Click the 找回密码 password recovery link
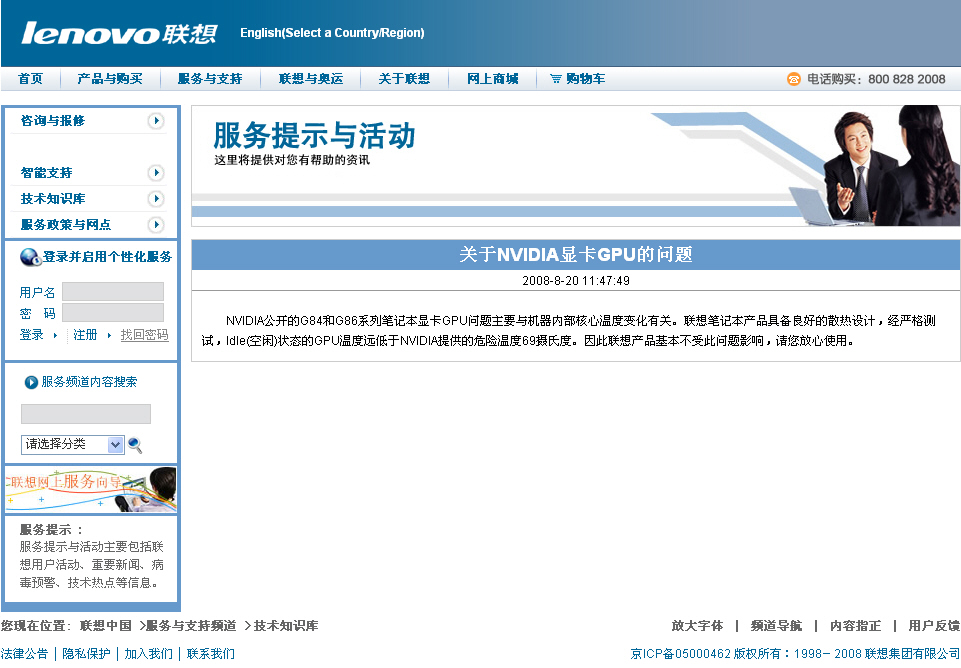Viewport: 961px width, 668px height. pos(144,335)
